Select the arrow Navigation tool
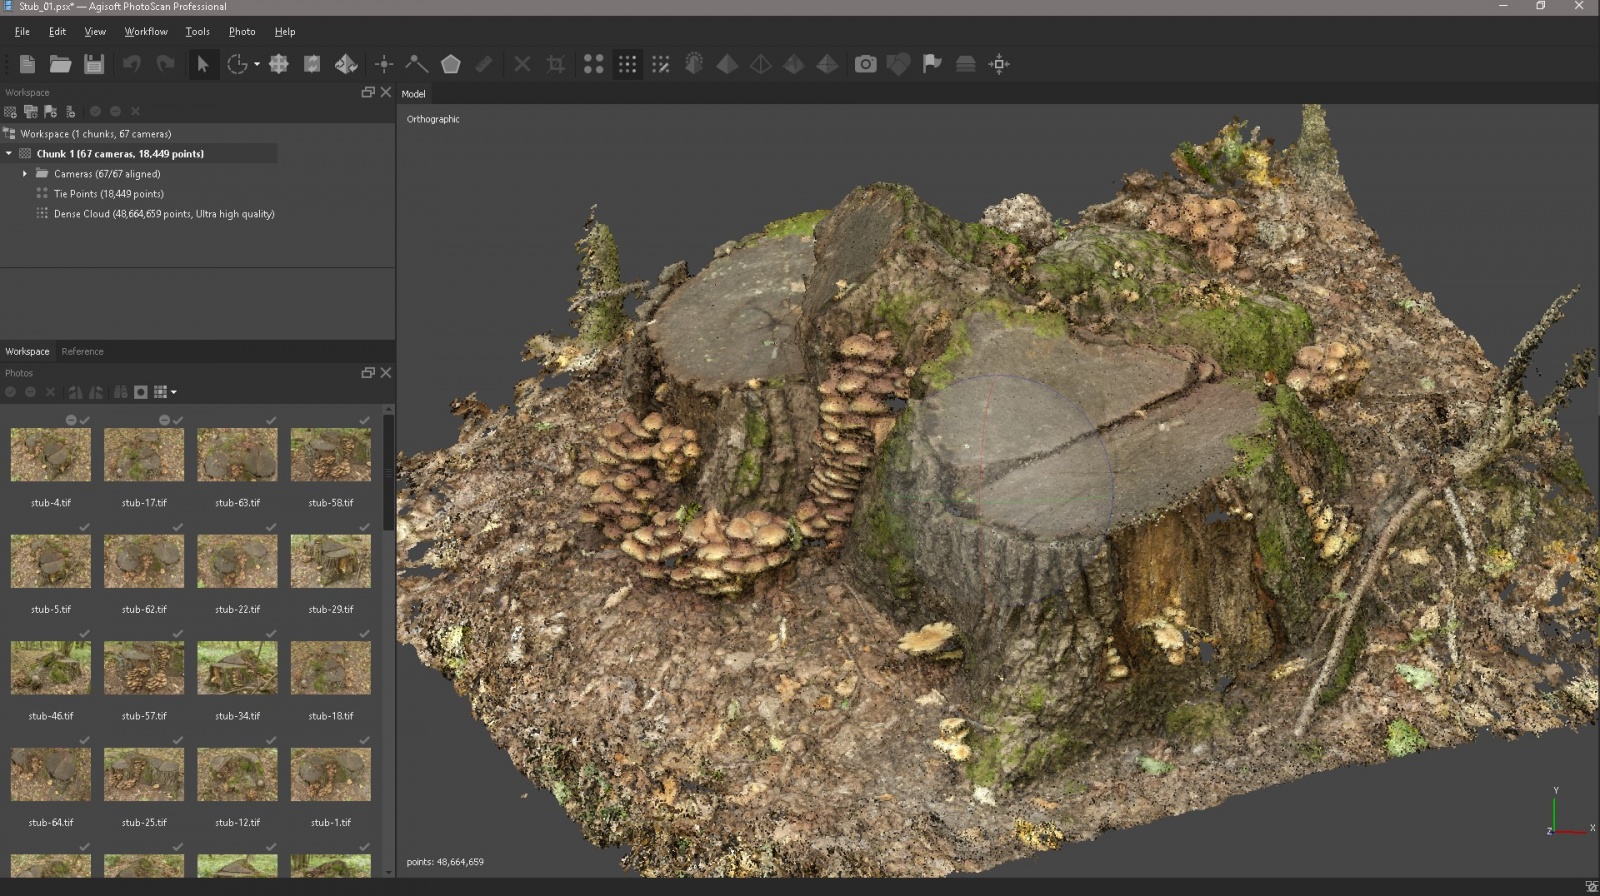The image size is (1600, 896). [x=203, y=64]
